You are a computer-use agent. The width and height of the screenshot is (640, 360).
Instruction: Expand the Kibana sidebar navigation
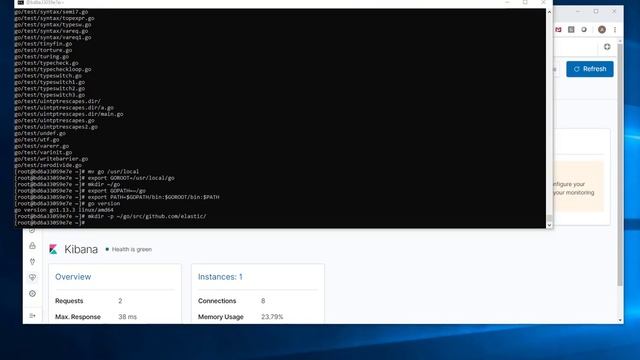32,316
